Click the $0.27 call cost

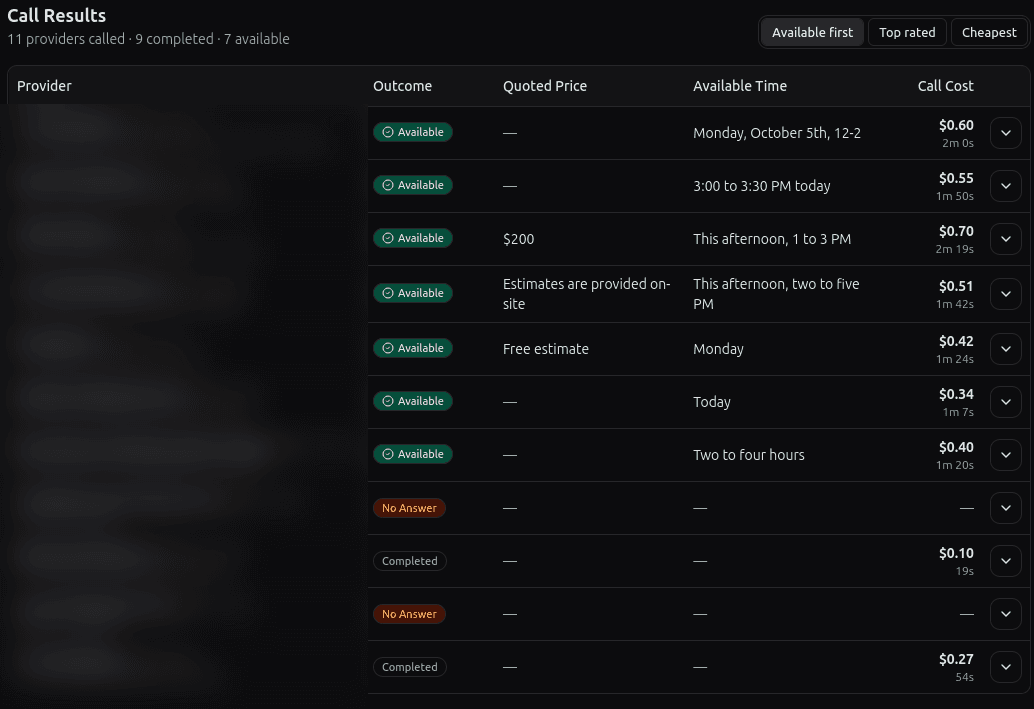tap(956, 659)
